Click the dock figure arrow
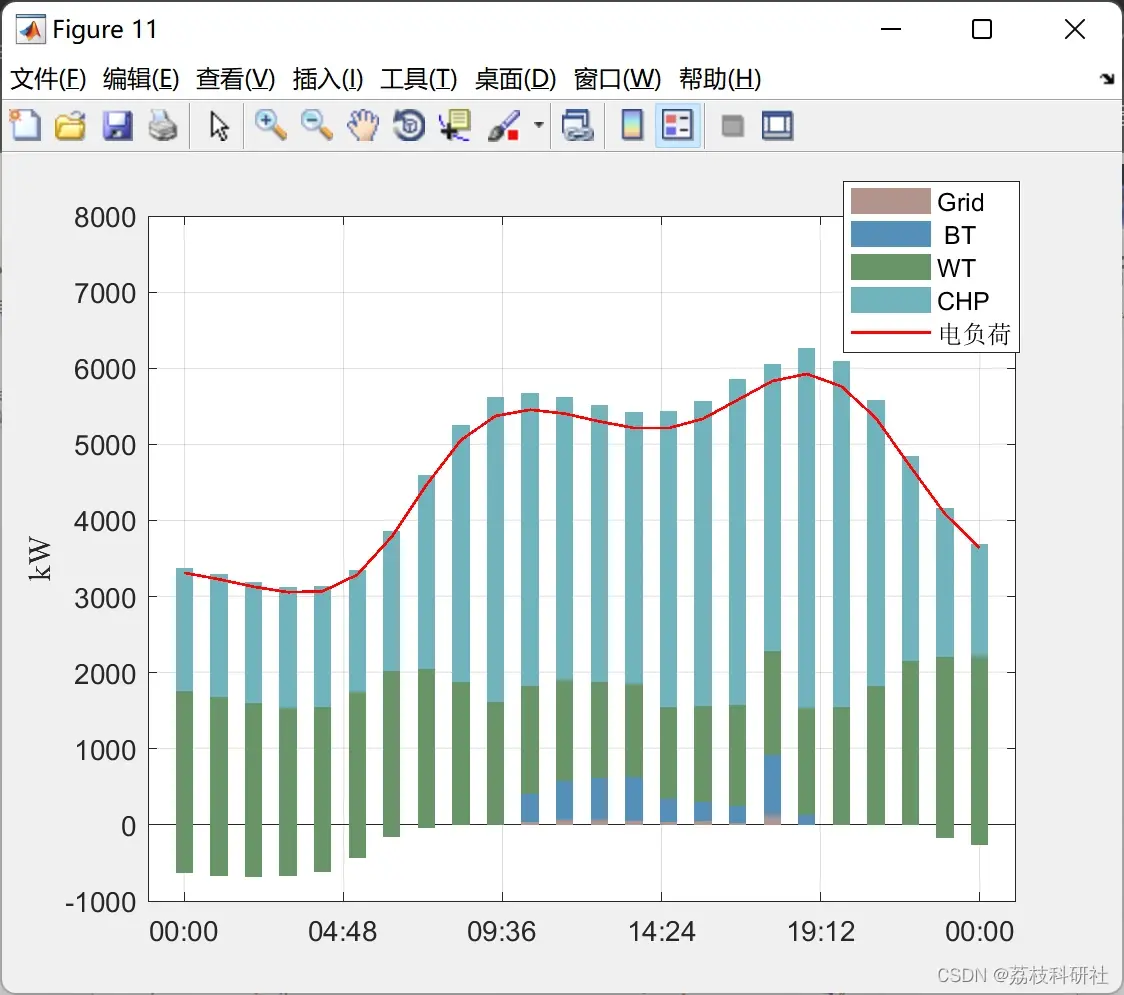This screenshot has width=1124, height=995. 1108,79
